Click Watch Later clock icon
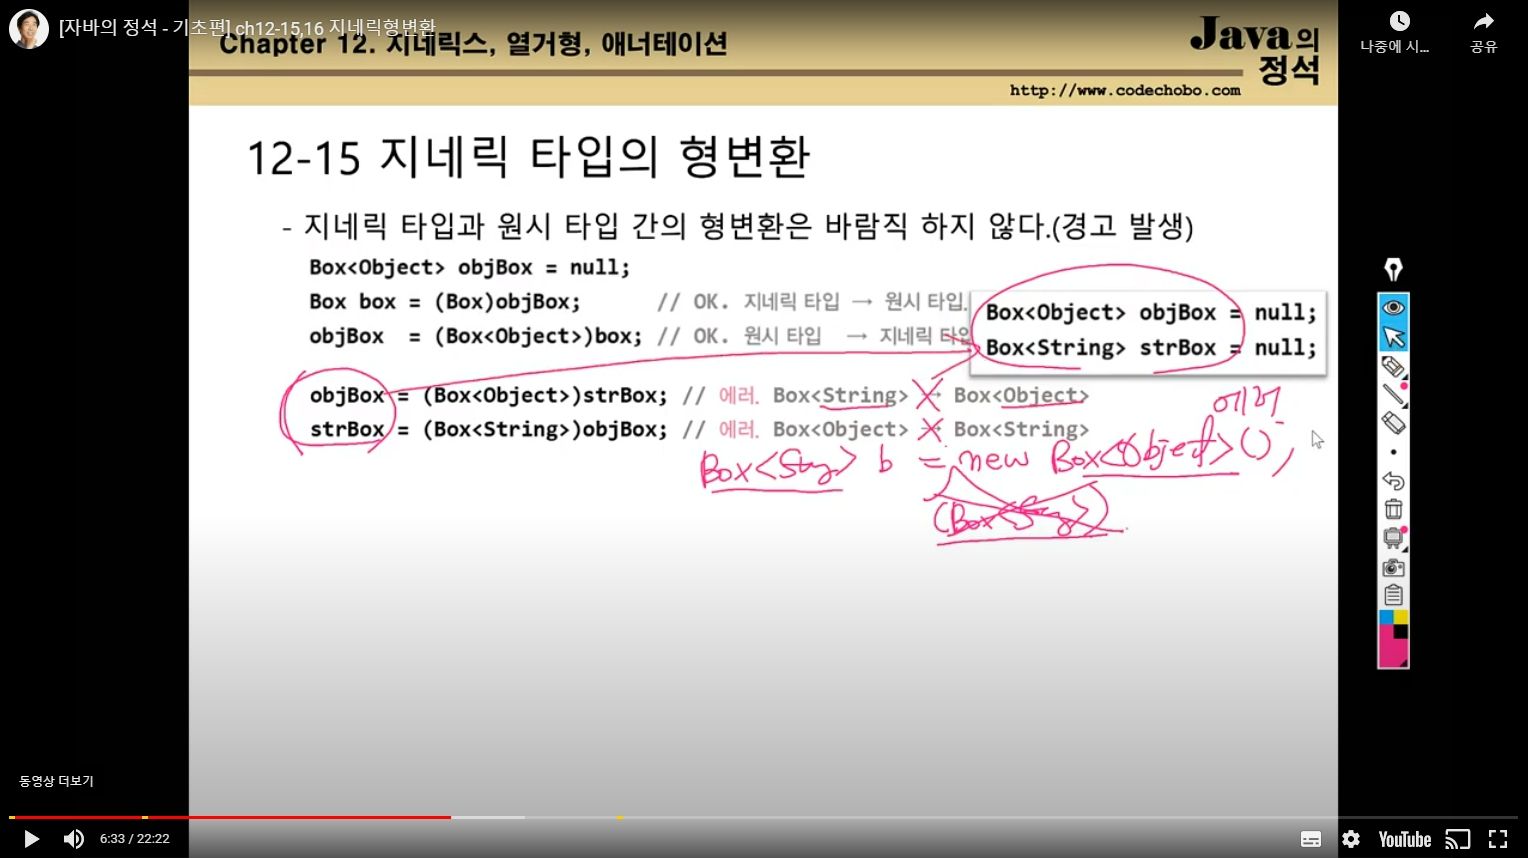Viewport: 1528px width, 858px height. 1399,21
